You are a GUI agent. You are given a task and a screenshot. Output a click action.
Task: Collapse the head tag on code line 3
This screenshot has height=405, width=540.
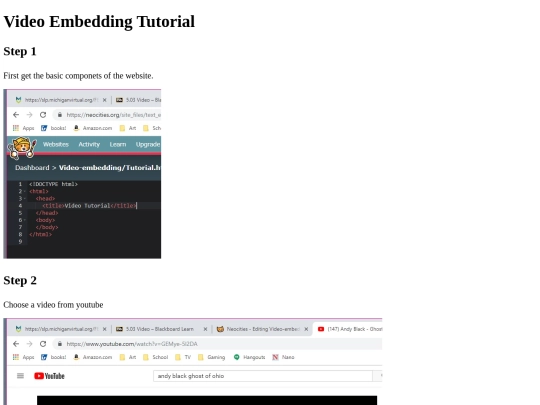click(24, 199)
